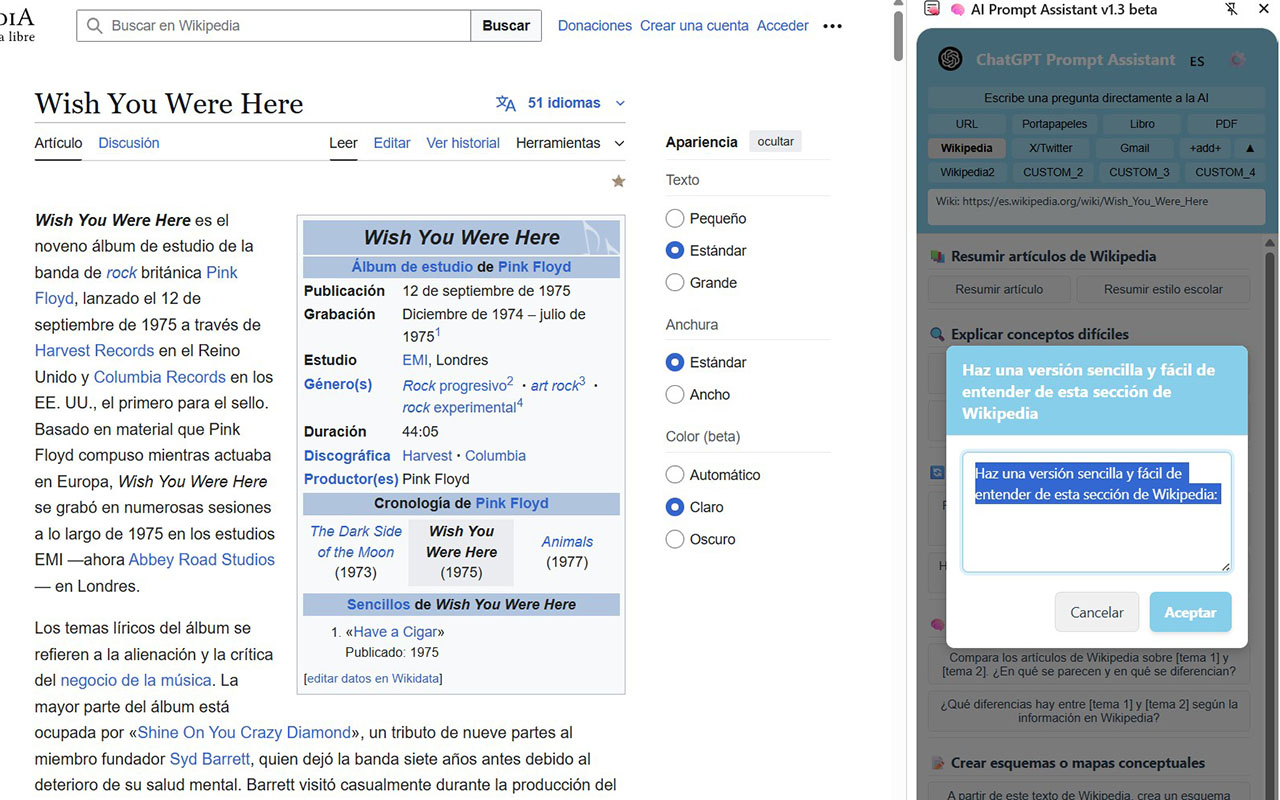Click the Resumir estilo escolar button

1163,289
